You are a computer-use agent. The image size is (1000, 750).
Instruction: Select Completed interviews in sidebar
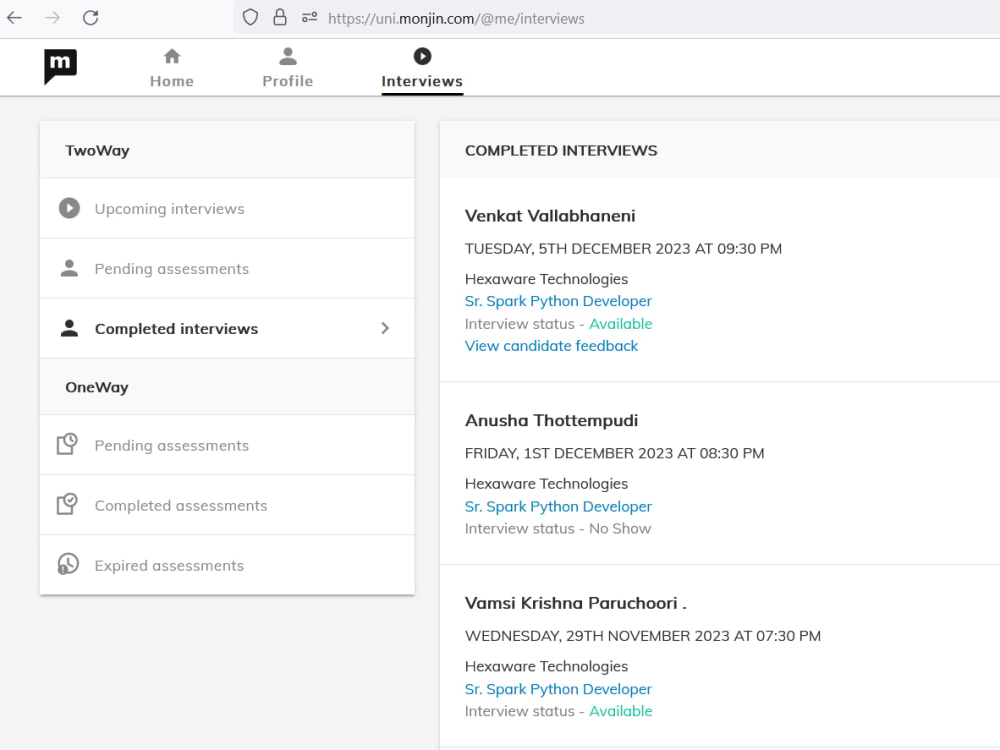point(227,328)
